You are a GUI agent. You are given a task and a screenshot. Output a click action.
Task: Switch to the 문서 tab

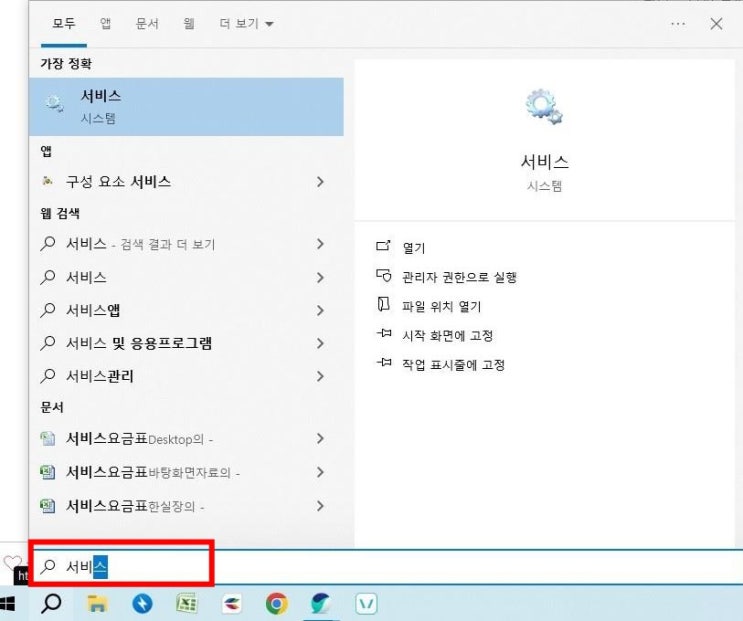(147, 23)
